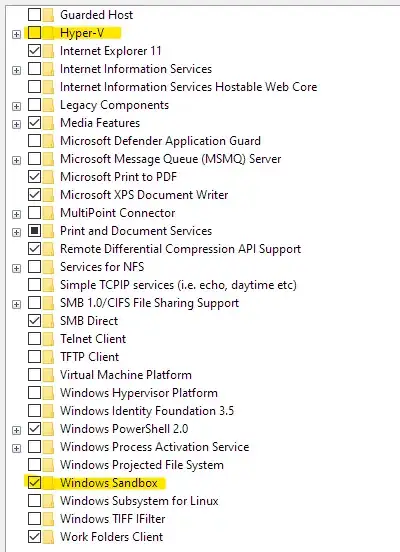Select Windows Subsystem for Linux label
This screenshot has height=552, width=400.
click(139, 501)
